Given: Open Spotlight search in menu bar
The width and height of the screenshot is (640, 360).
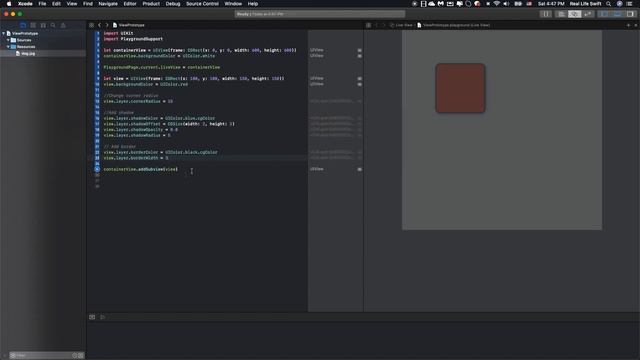Looking at the screenshot, I should 609,4.
